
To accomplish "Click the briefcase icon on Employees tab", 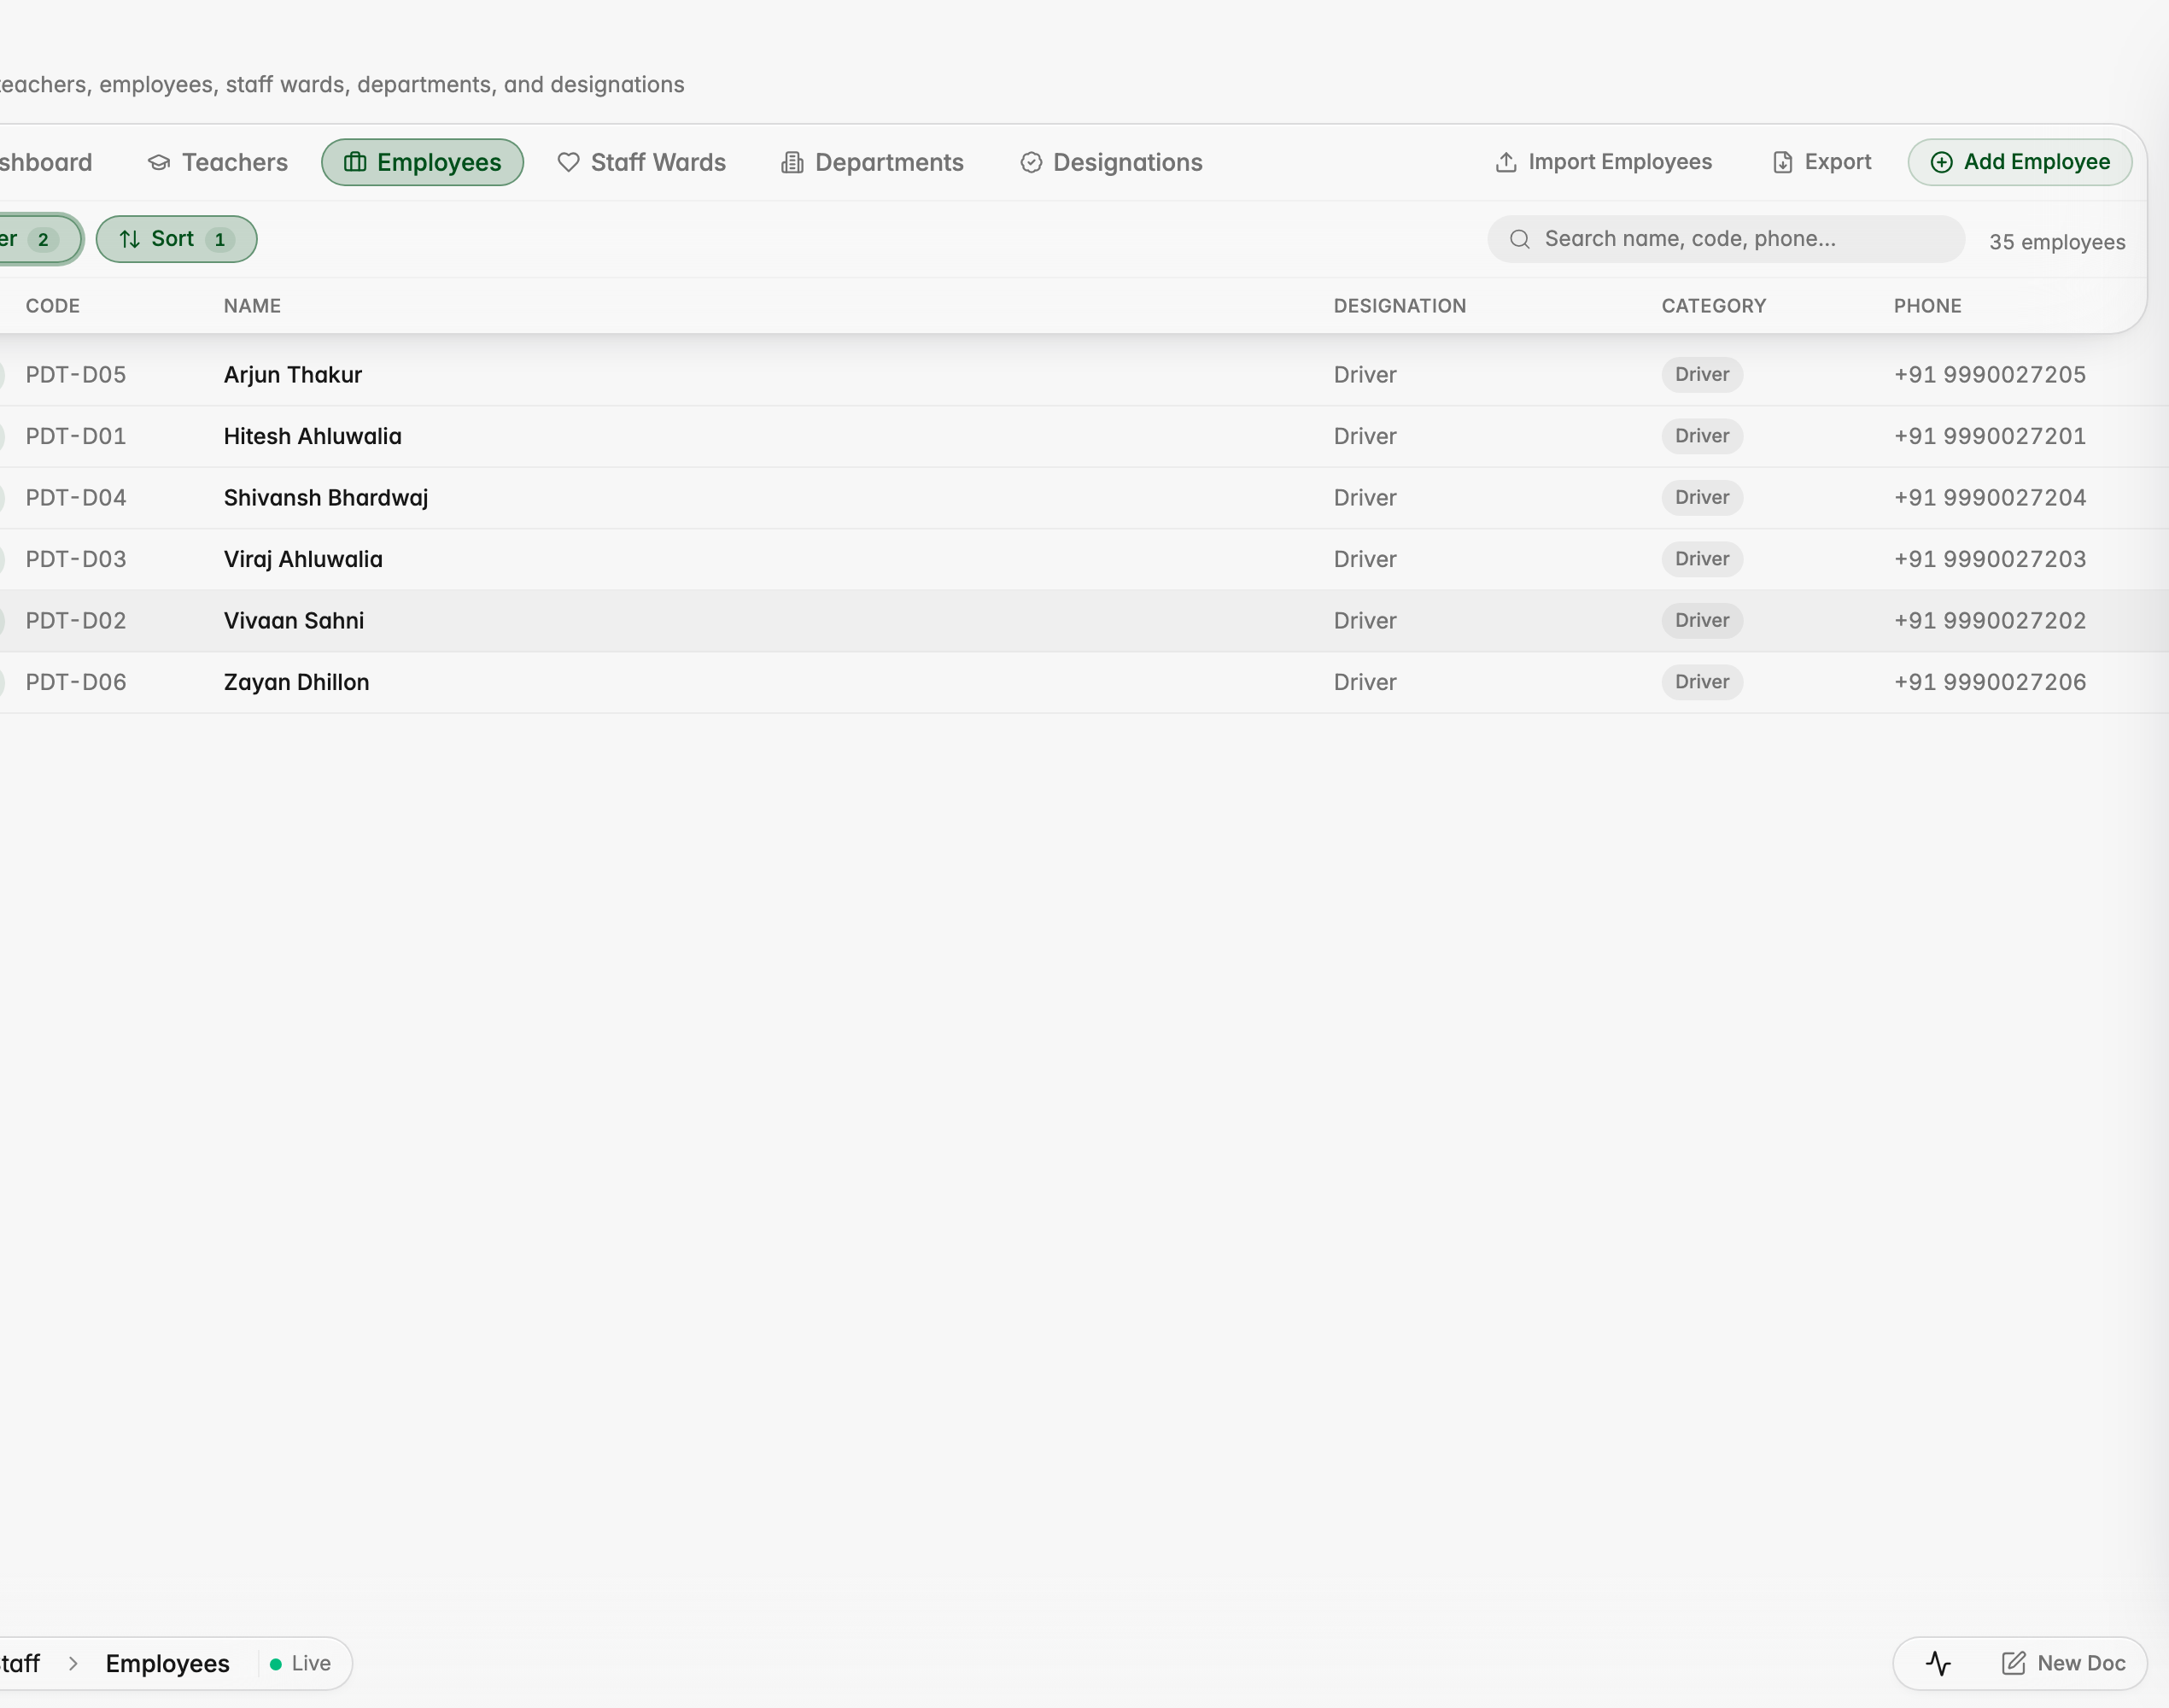I will click(x=355, y=162).
